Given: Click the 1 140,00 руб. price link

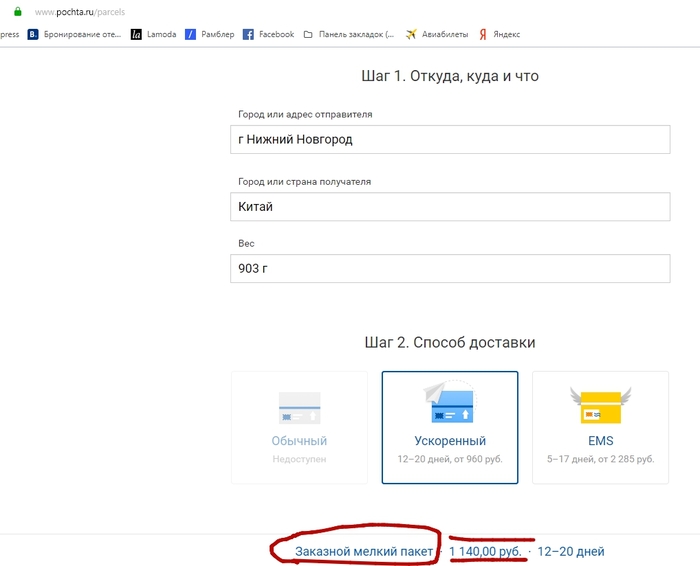Looking at the screenshot, I should click(x=485, y=552).
